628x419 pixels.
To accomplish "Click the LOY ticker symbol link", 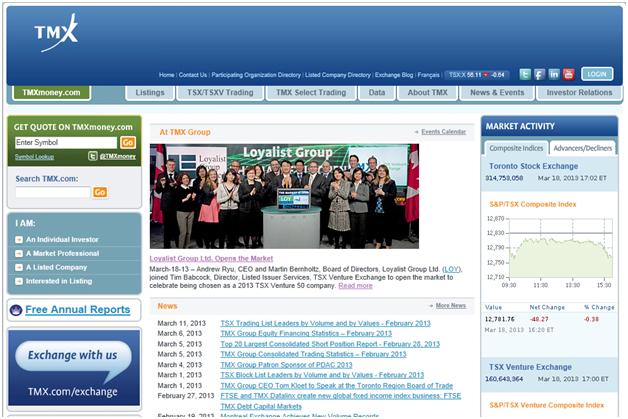I will [451, 269].
